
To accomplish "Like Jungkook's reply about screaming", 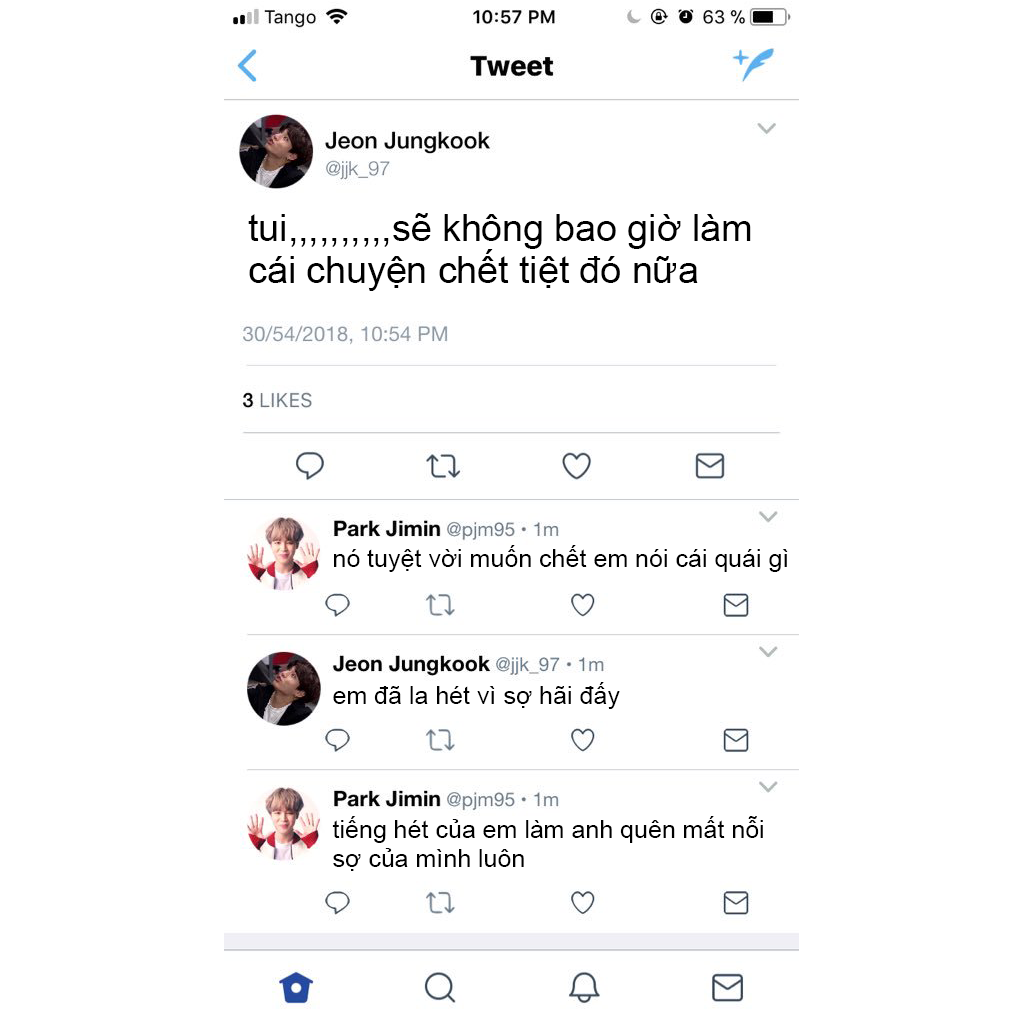I will (583, 740).
